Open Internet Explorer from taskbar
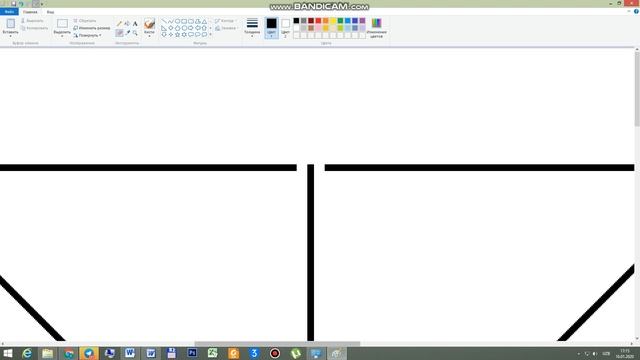Viewport: 640px width, 360px height. 27,353
